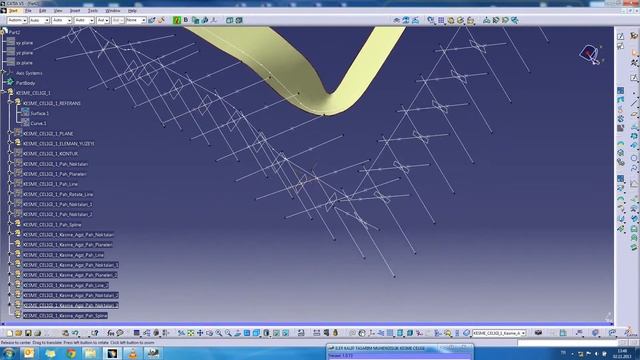
Task: Open the Edit menu
Action: (x=42, y=11)
